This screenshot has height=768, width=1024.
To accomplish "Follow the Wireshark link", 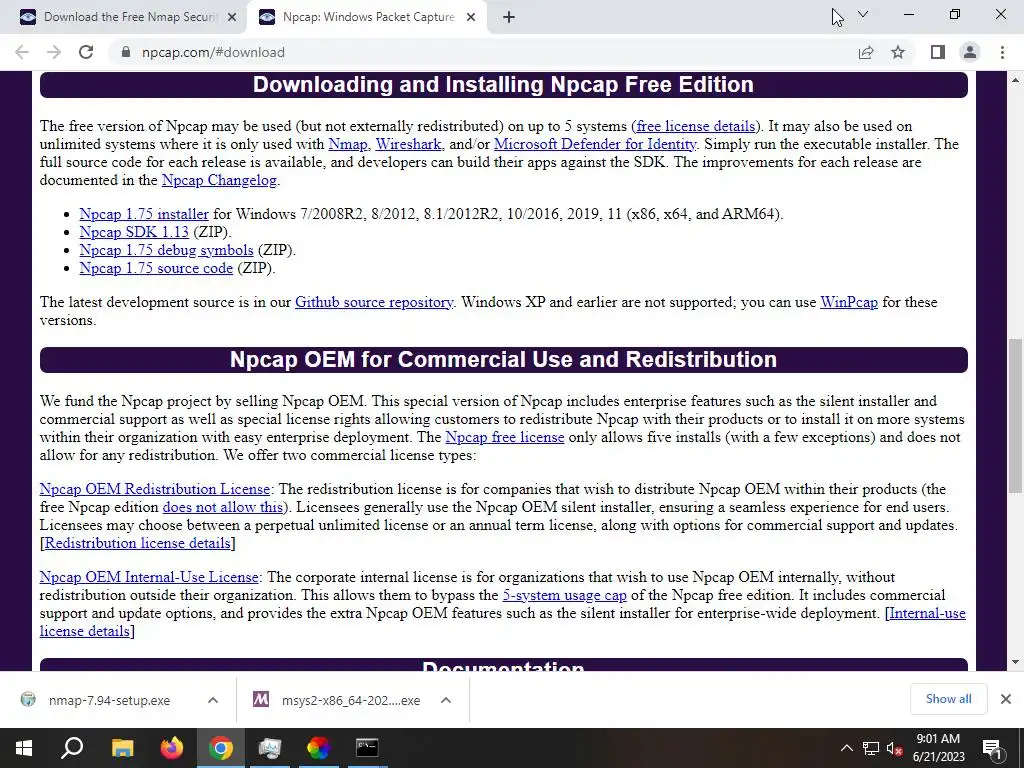I will click(408, 144).
